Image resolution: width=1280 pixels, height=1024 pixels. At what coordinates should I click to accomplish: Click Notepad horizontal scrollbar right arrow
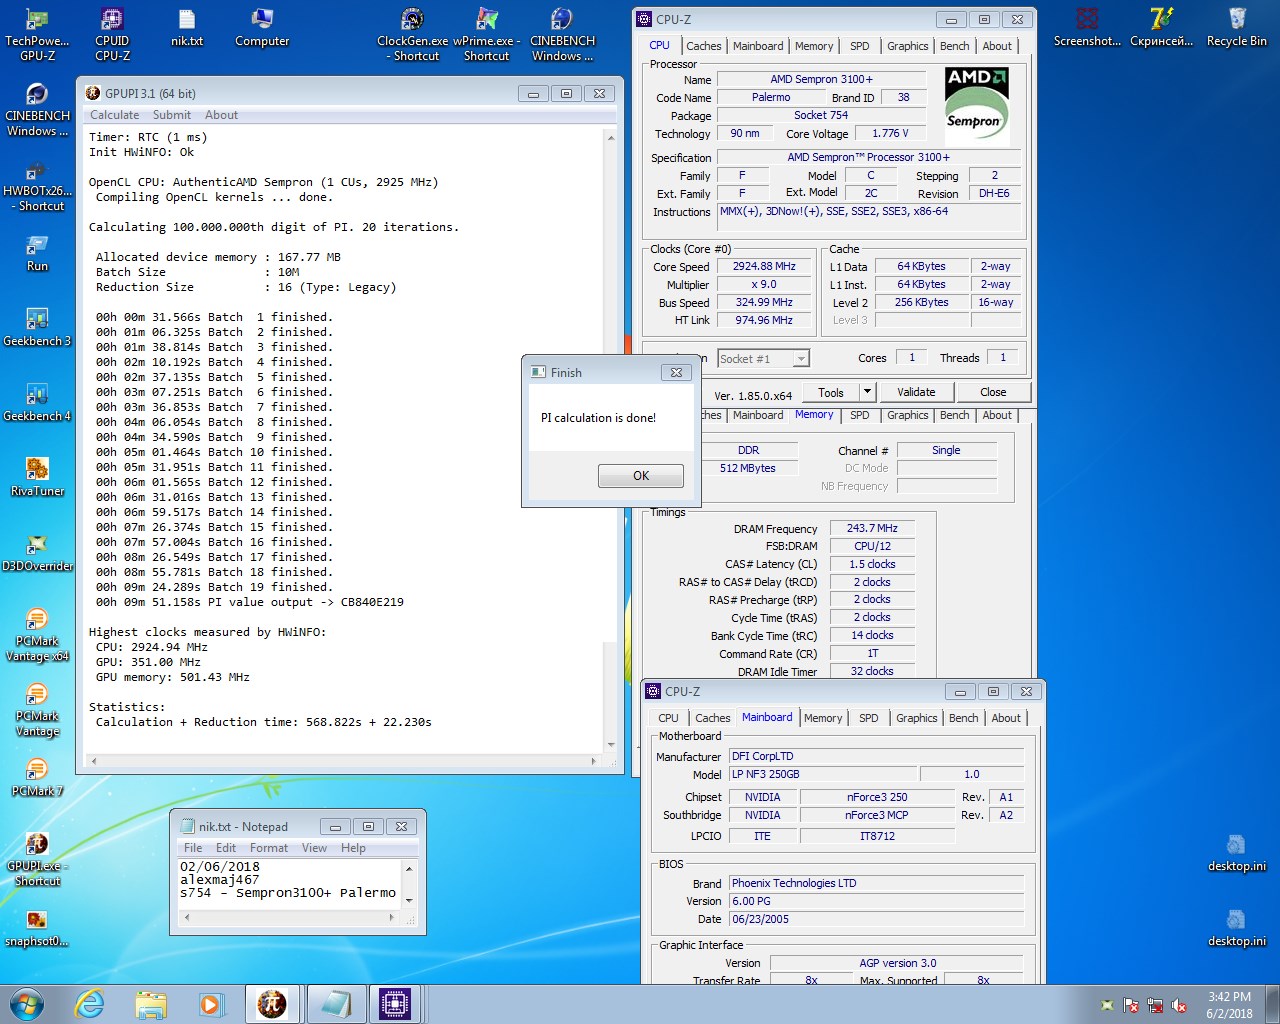pyautogui.click(x=391, y=918)
